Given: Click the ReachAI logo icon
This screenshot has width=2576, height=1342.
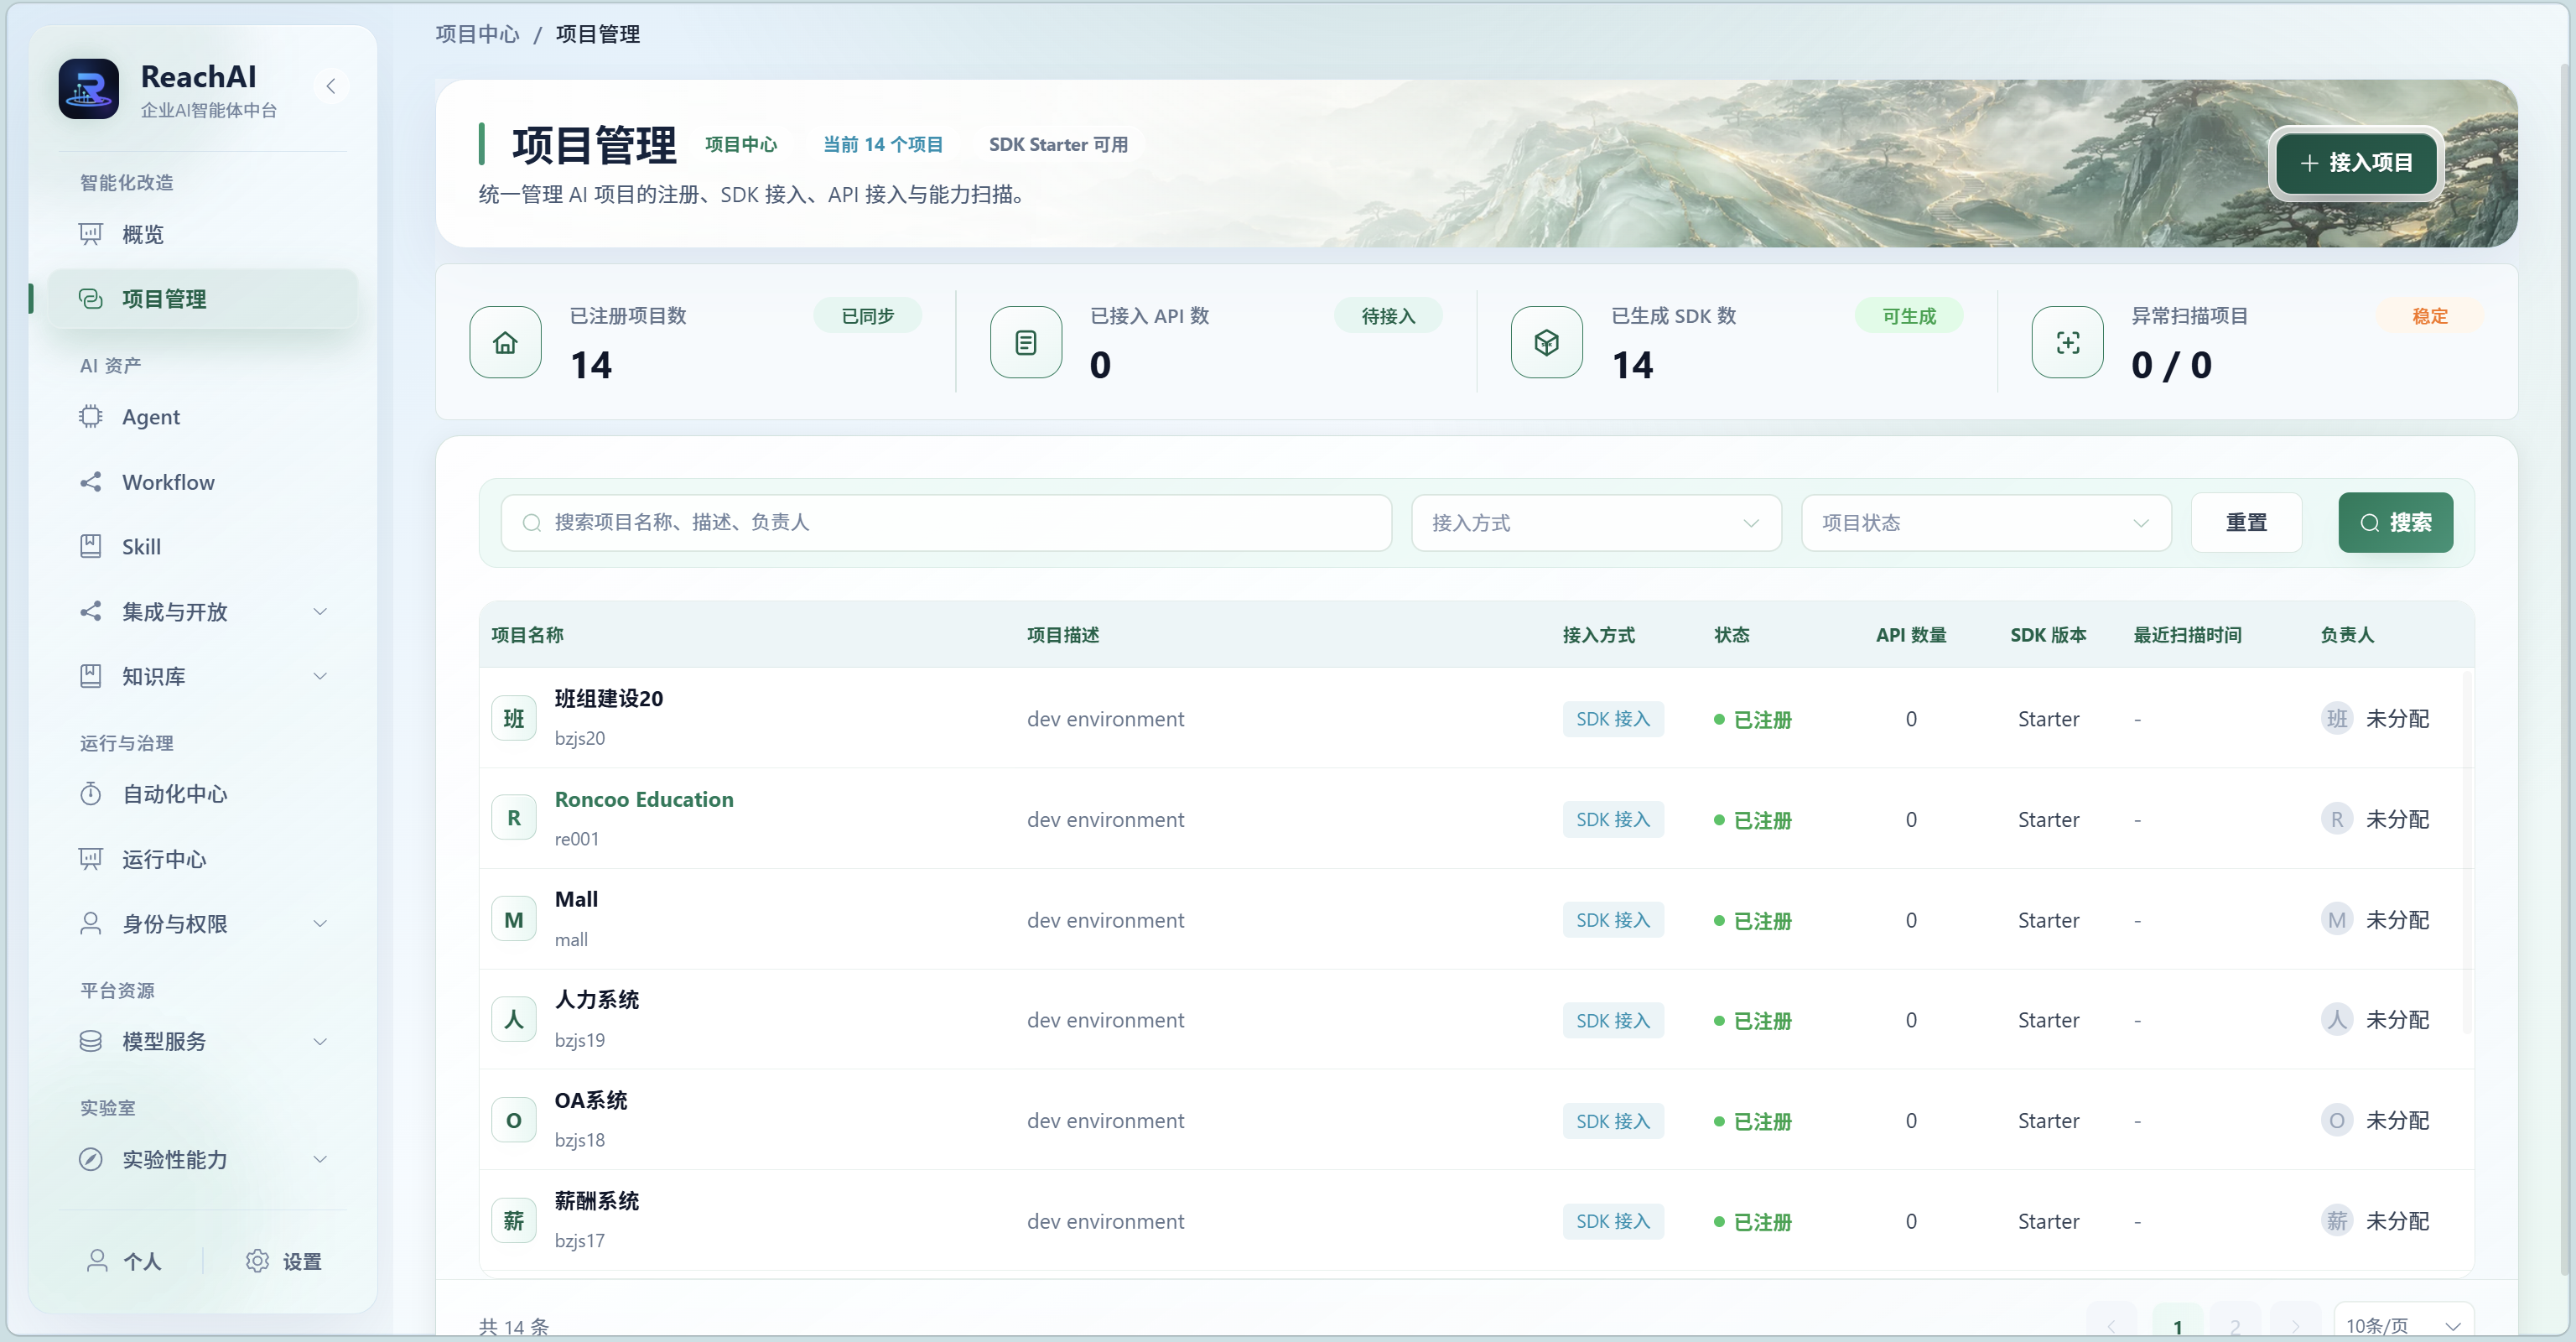Looking at the screenshot, I should (88, 89).
